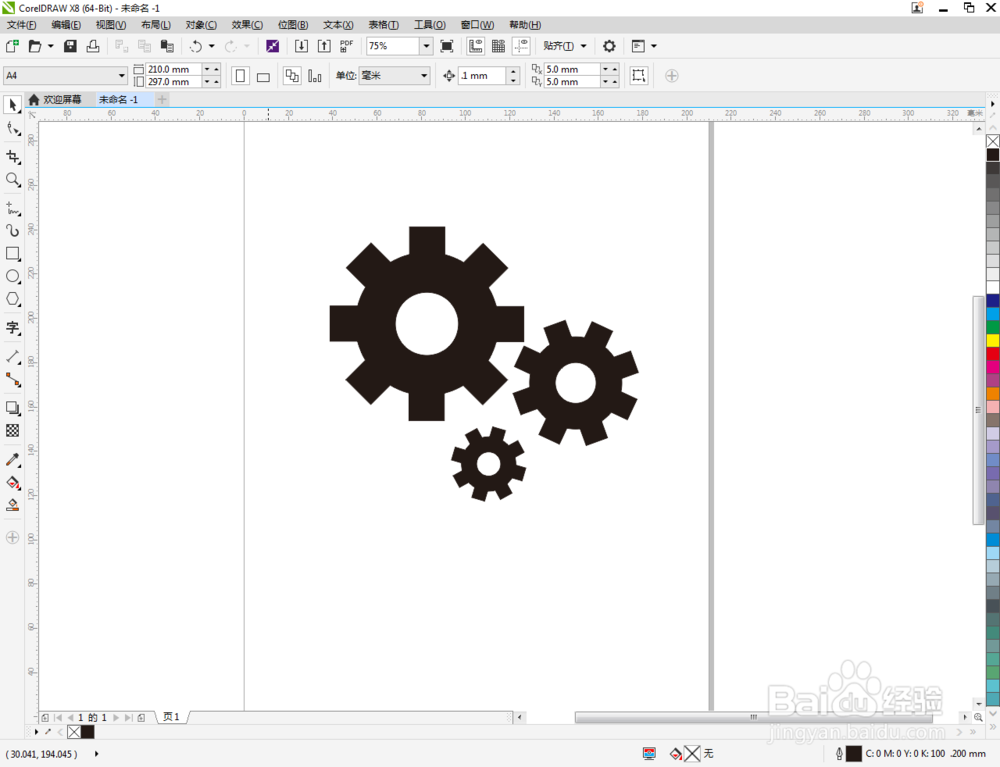Toggle treat as filled option

[x=638, y=75]
